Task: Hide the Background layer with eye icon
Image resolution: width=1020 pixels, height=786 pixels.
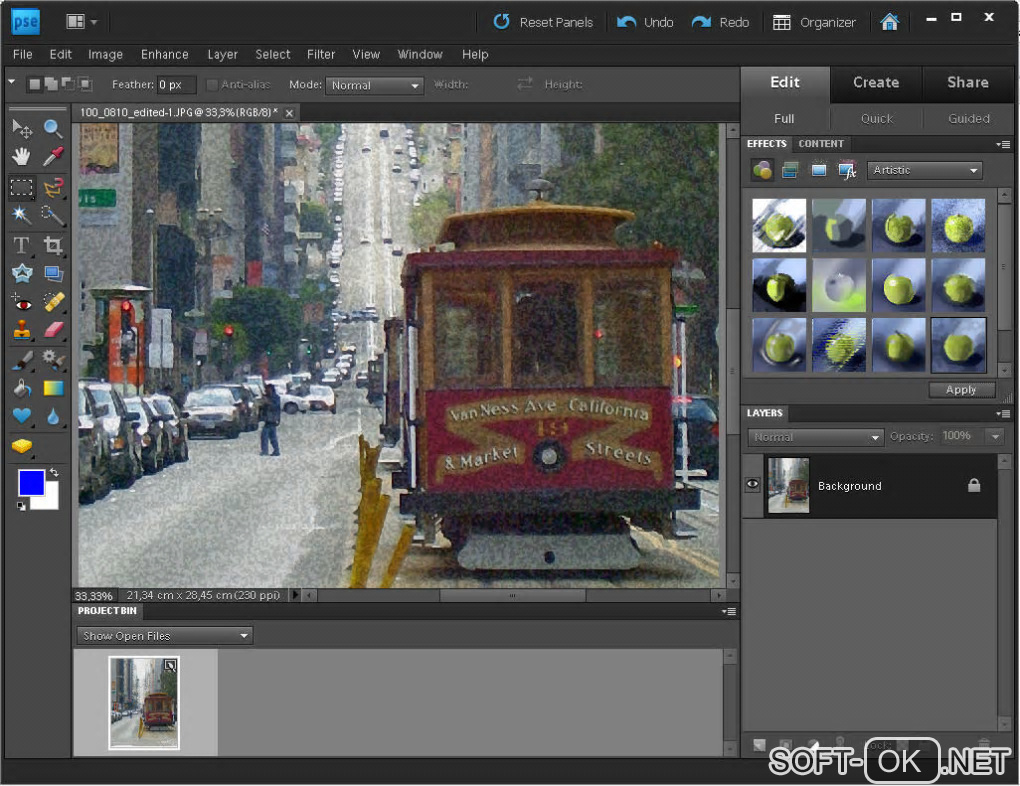Action: pyautogui.click(x=753, y=485)
